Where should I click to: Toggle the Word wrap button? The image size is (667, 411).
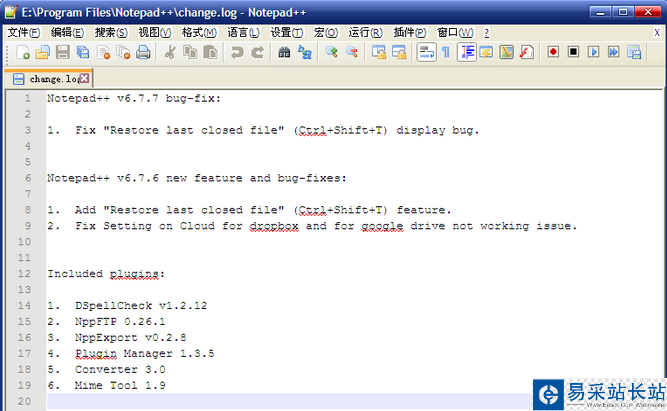426,52
